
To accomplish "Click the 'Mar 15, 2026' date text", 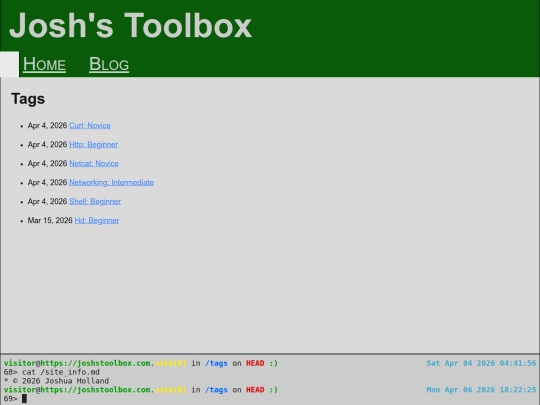I will click(50, 220).
